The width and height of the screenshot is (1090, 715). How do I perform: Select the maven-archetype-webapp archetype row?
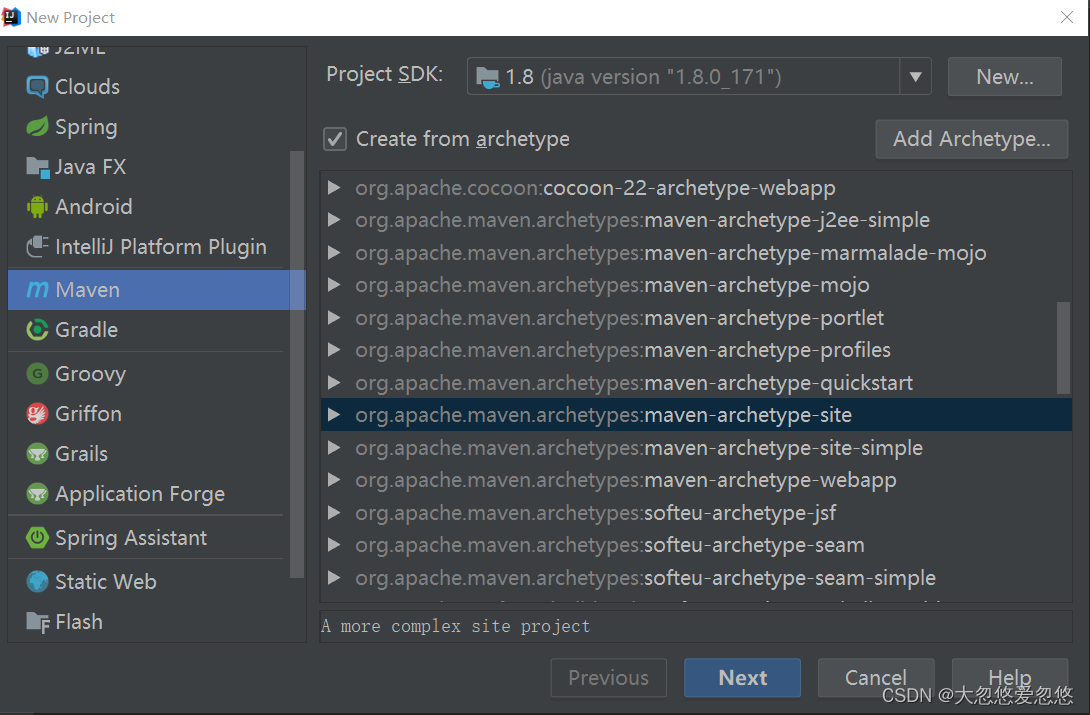[x=696, y=479]
